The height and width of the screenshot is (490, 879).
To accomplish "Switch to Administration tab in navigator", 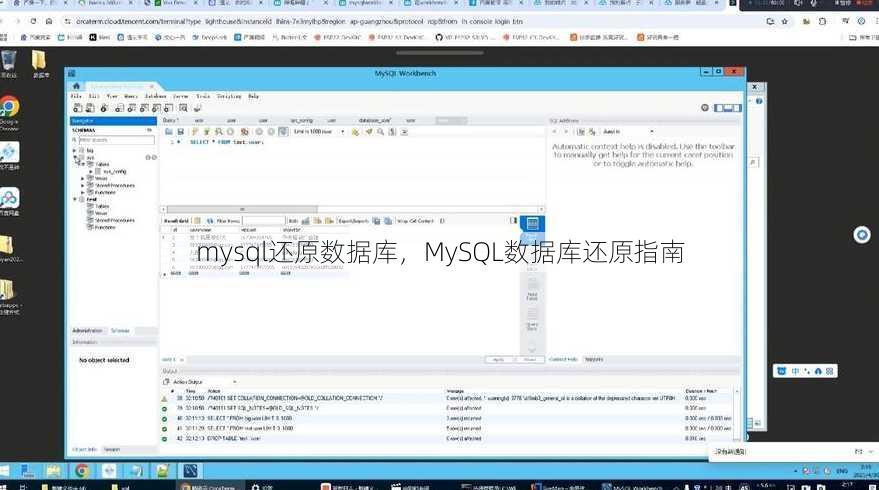I will click(87, 331).
